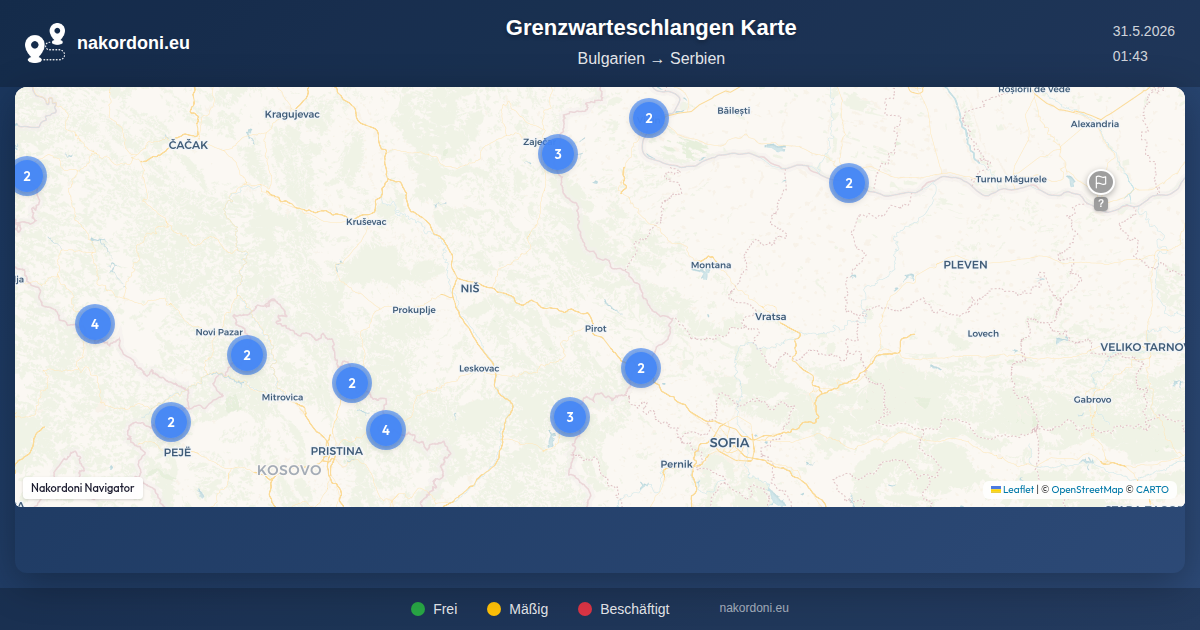
Task: Click the Montana town label
Action: coord(711,265)
